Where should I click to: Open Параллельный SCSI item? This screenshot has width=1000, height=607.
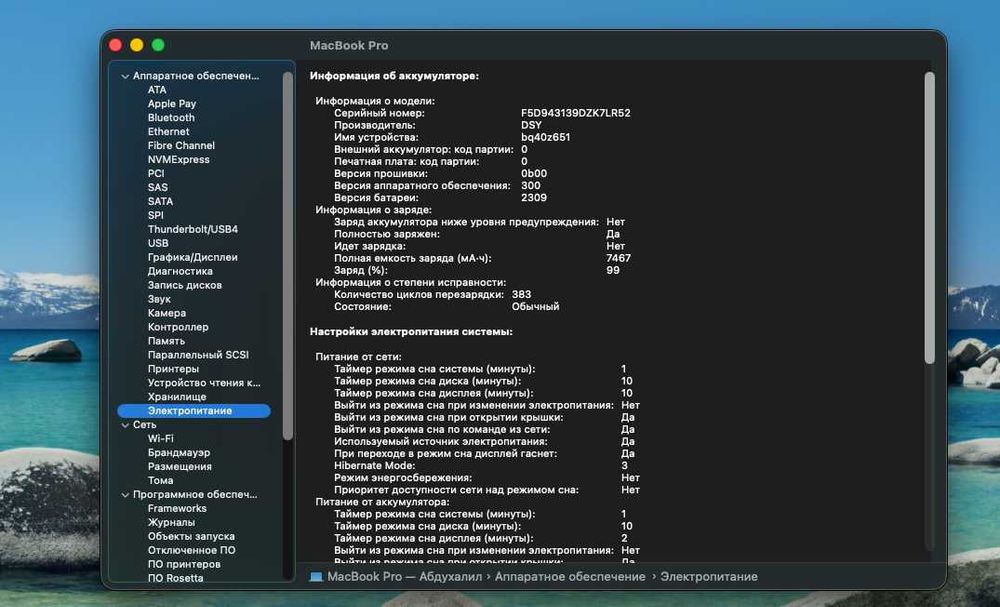[x=198, y=355]
